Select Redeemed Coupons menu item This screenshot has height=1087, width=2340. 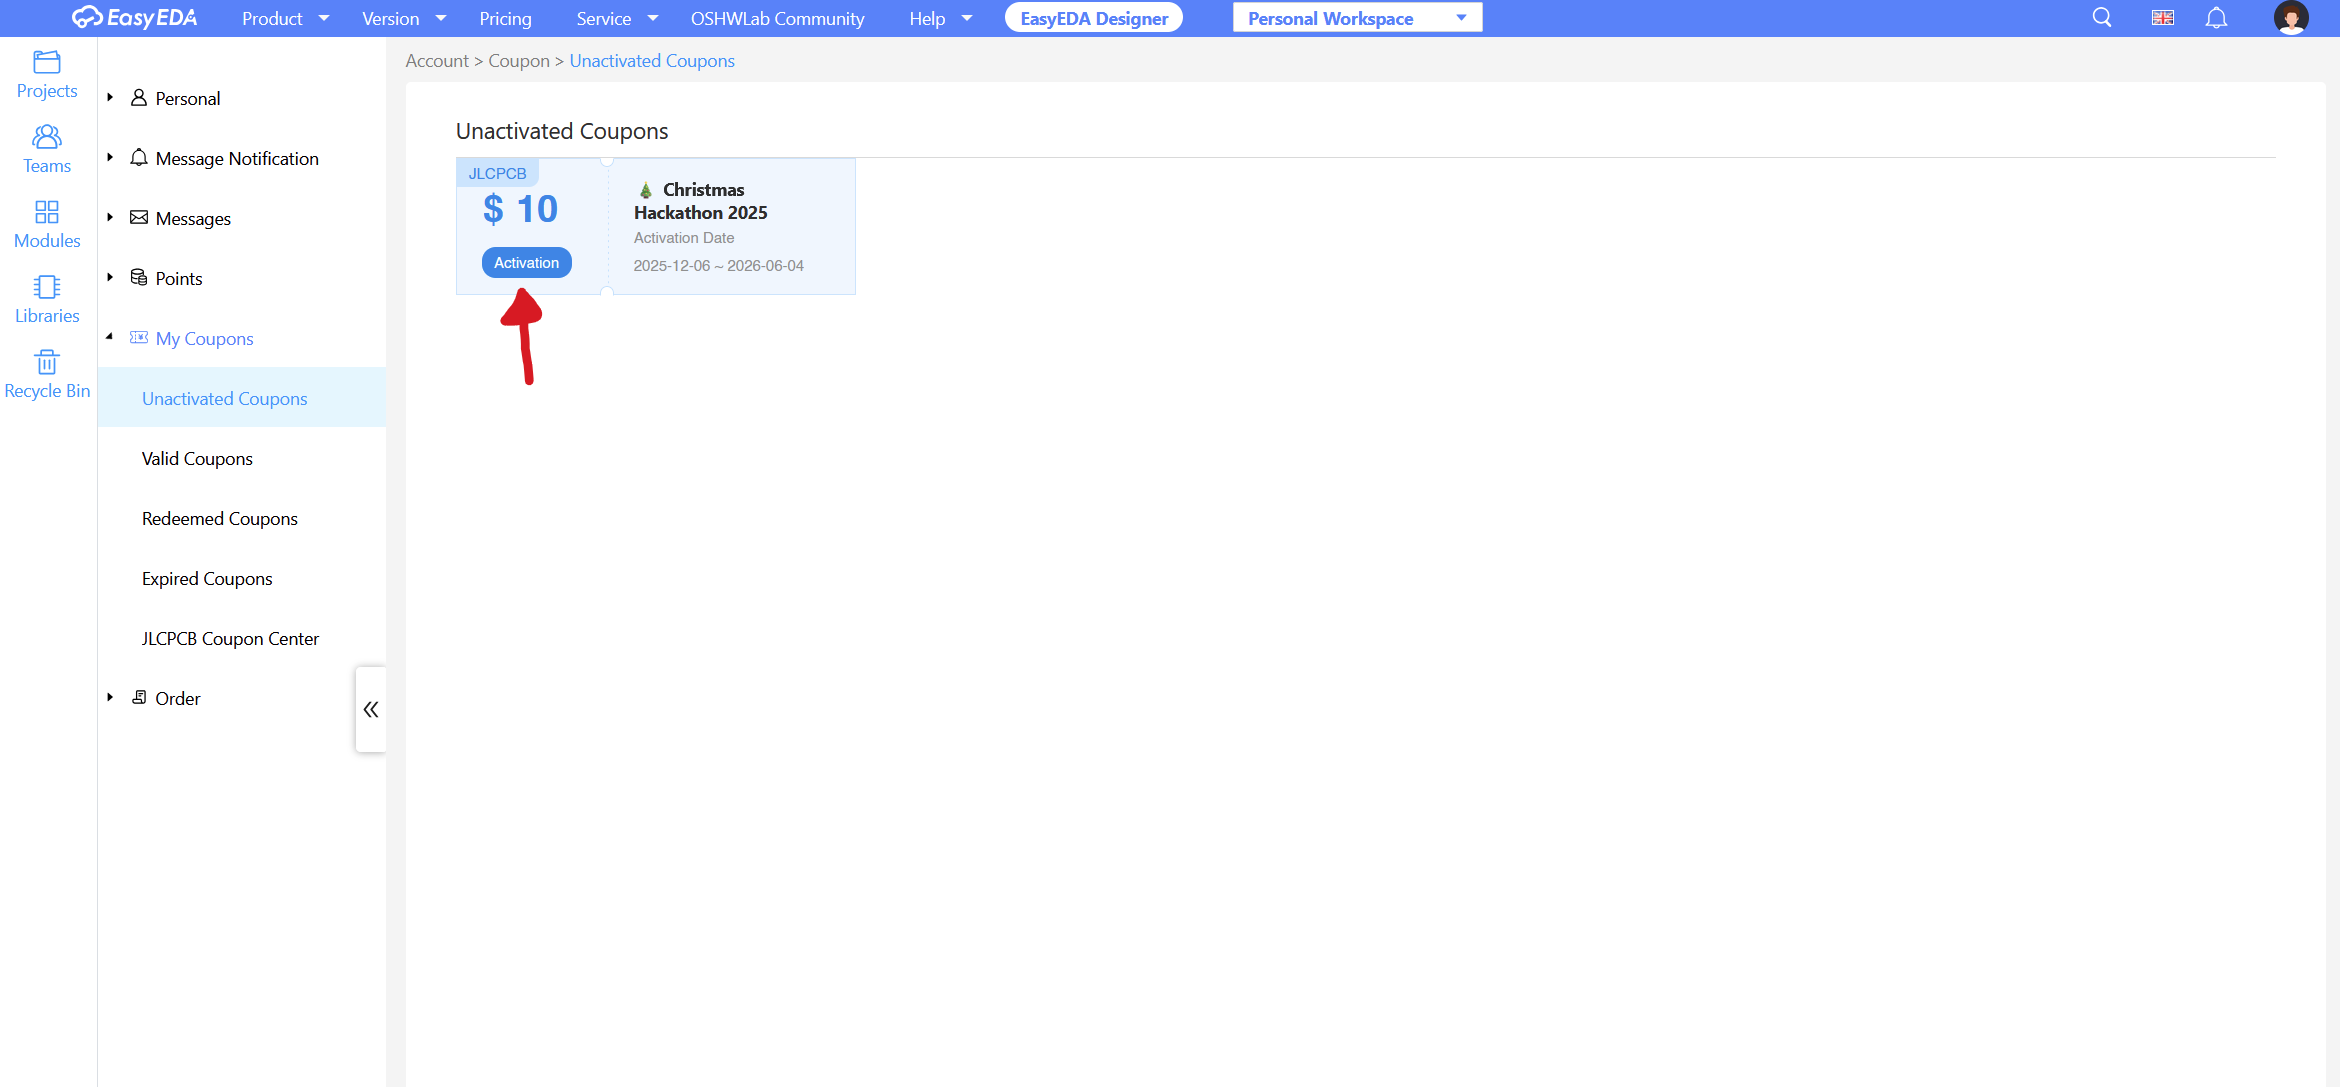pyautogui.click(x=220, y=519)
